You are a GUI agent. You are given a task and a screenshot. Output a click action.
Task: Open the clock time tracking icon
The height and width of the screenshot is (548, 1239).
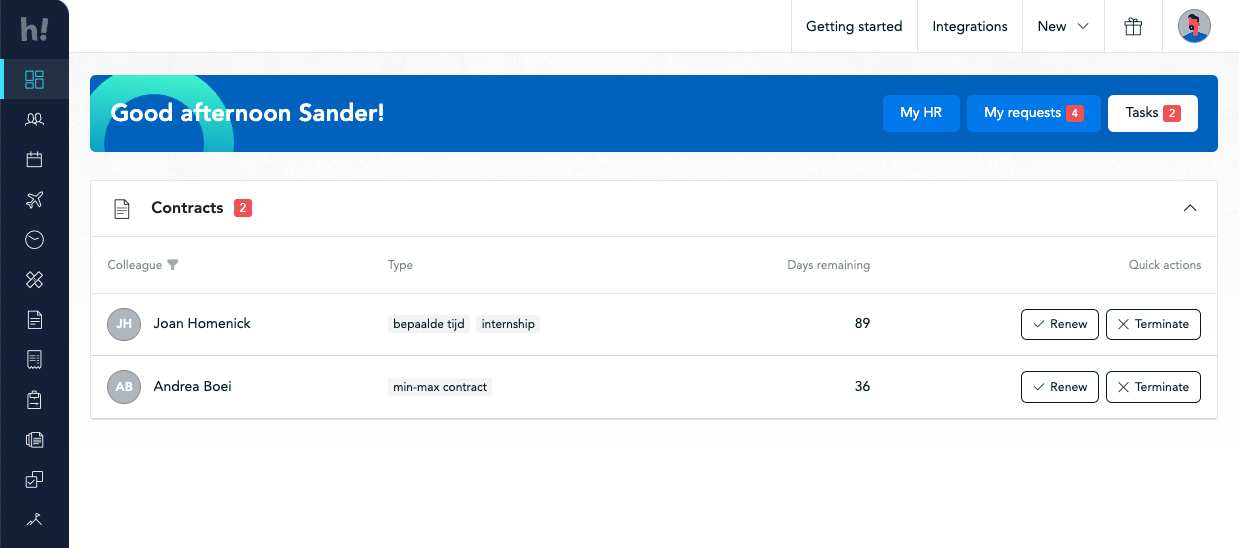[34, 240]
